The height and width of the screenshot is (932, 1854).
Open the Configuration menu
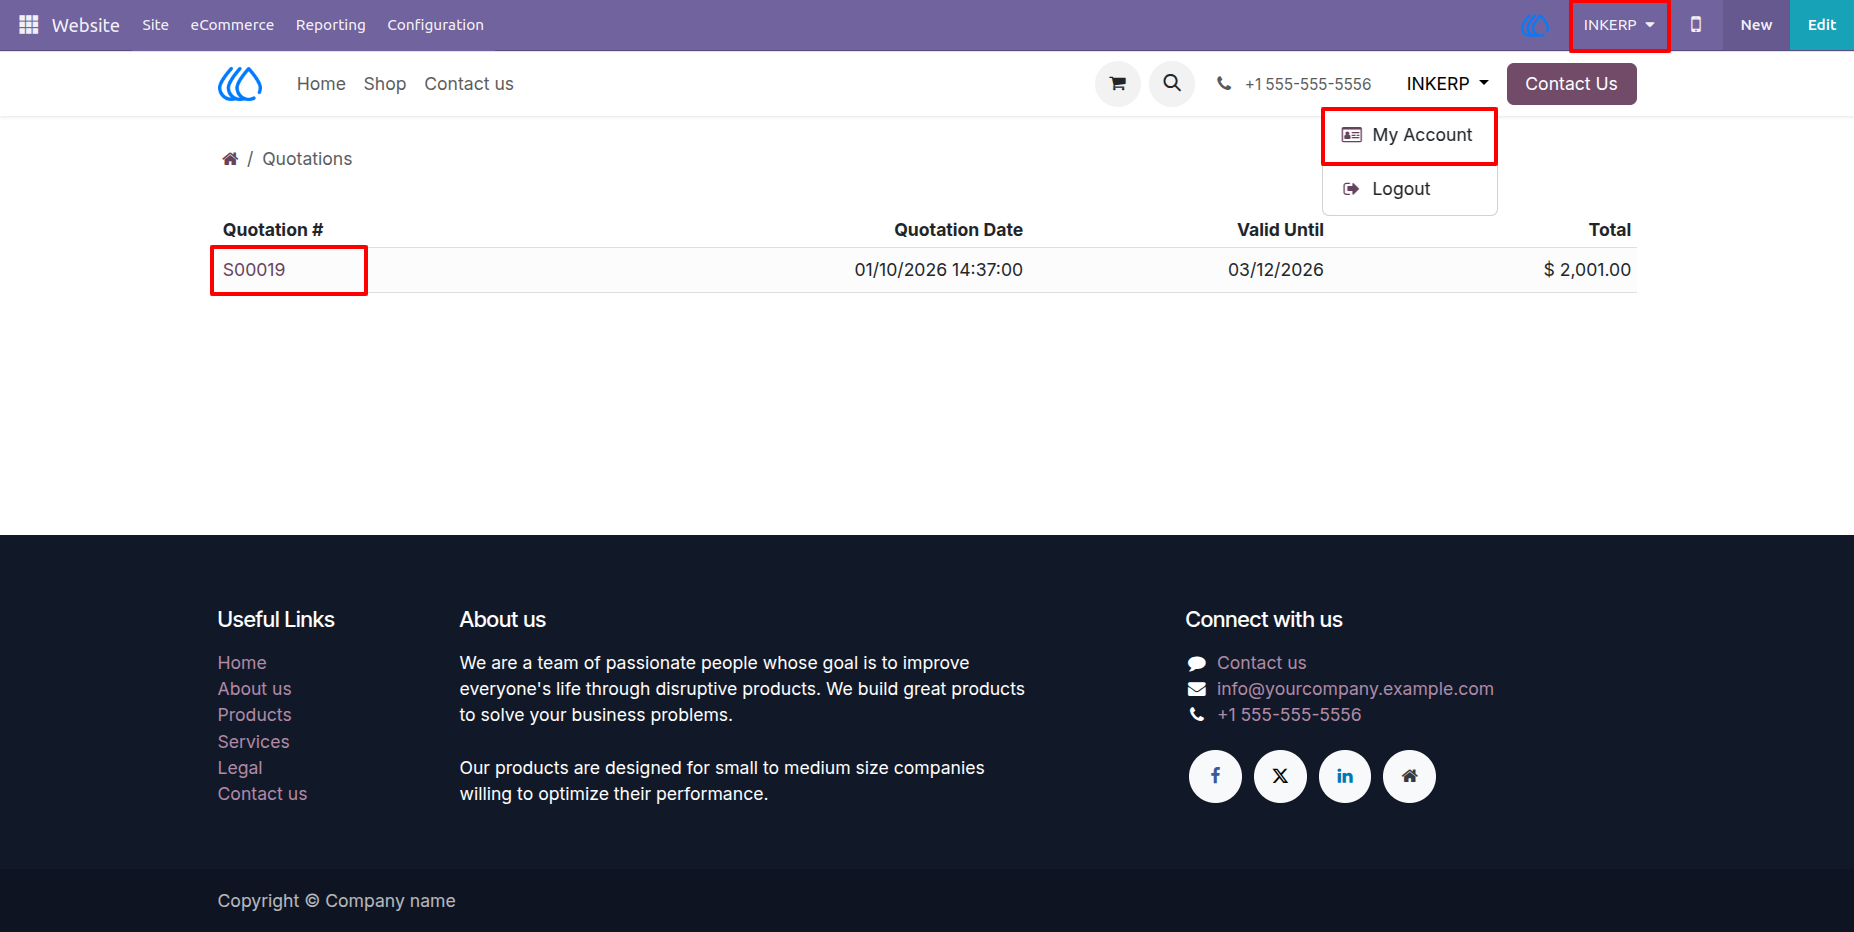point(435,25)
